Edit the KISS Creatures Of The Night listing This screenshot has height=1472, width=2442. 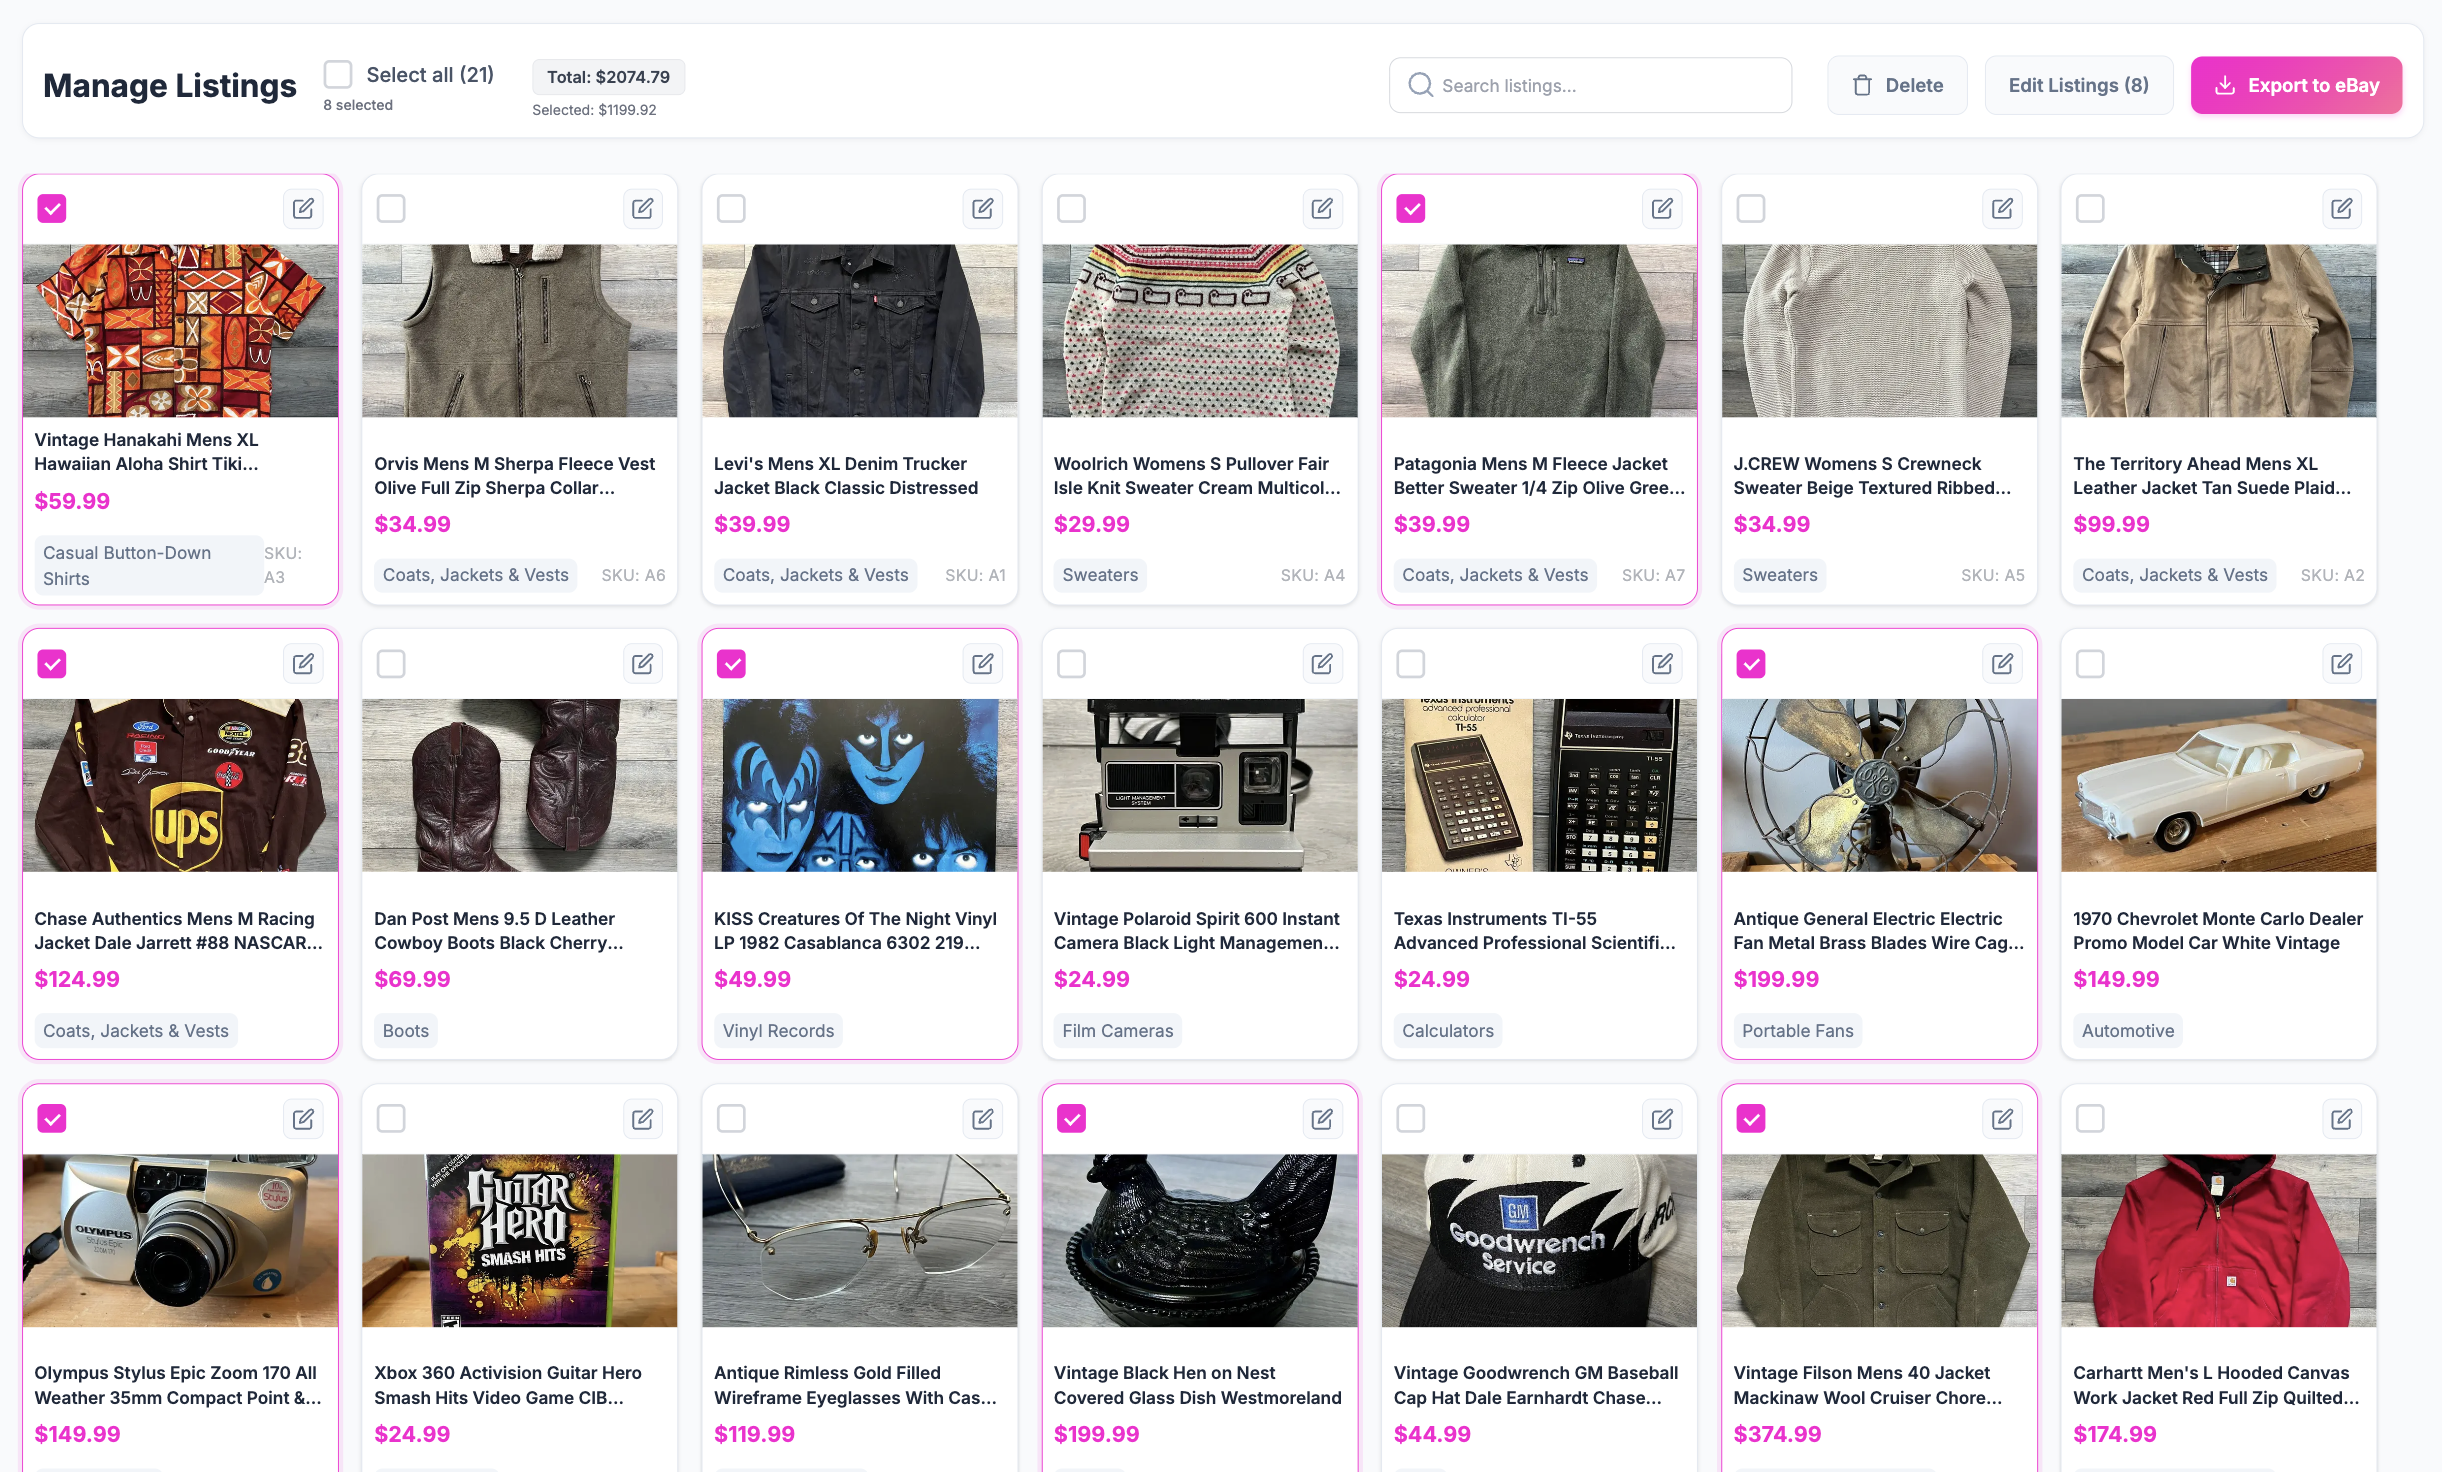[x=982, y=663]
